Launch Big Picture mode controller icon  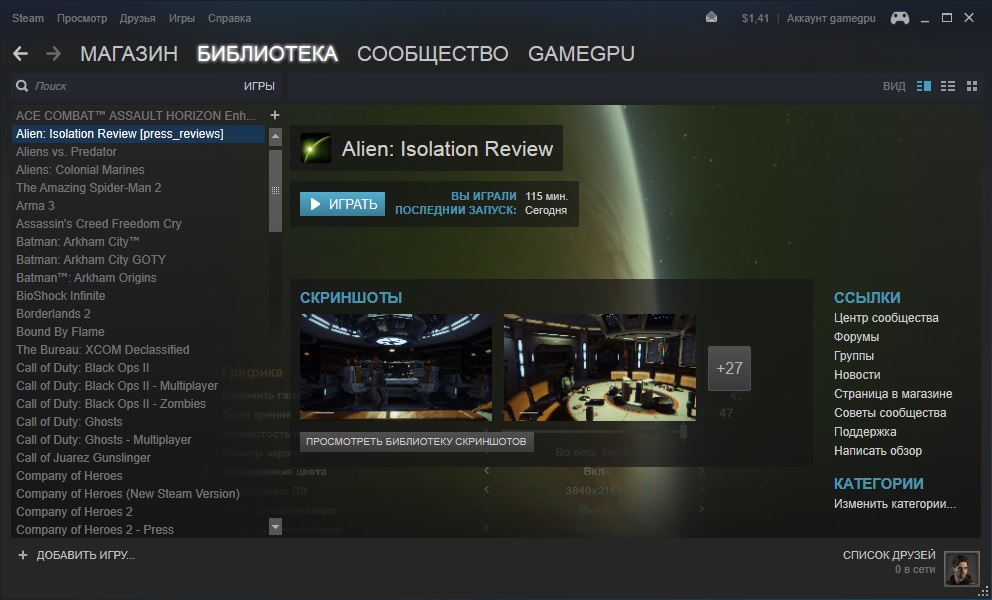(x=900, y=18)
